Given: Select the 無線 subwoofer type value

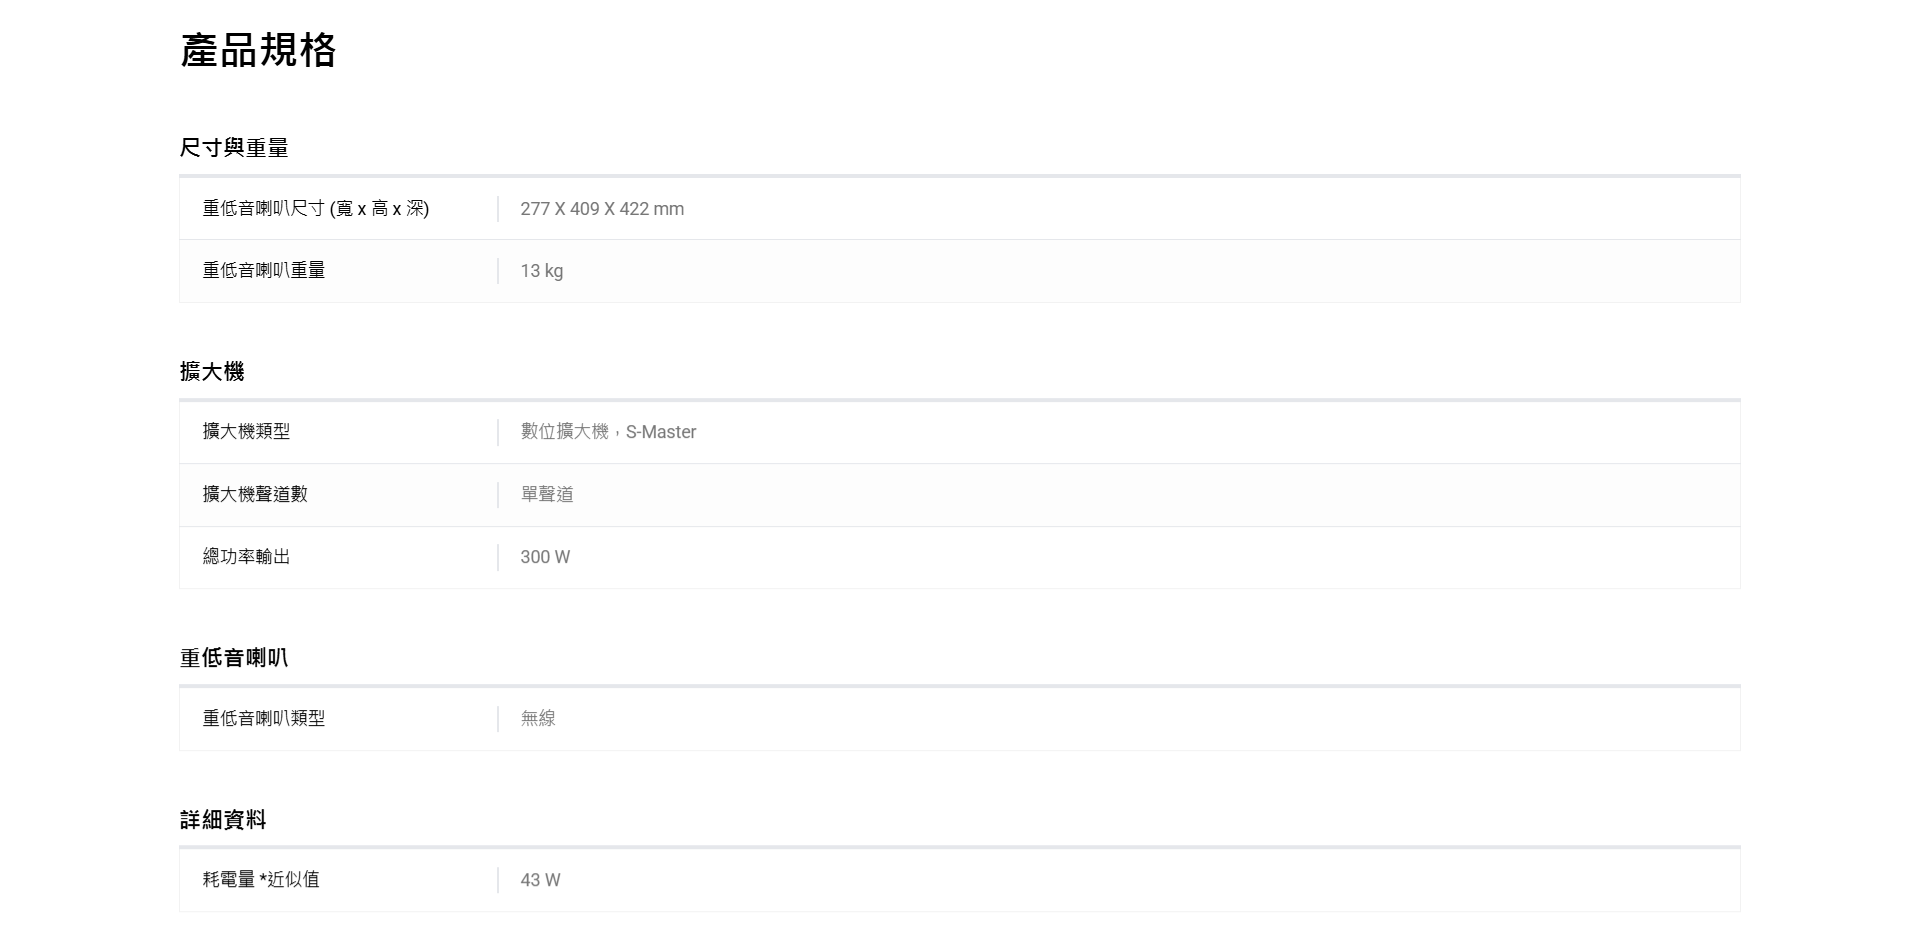Looking at the screenshot, I should pyautogui.click(x=538, y=718).
